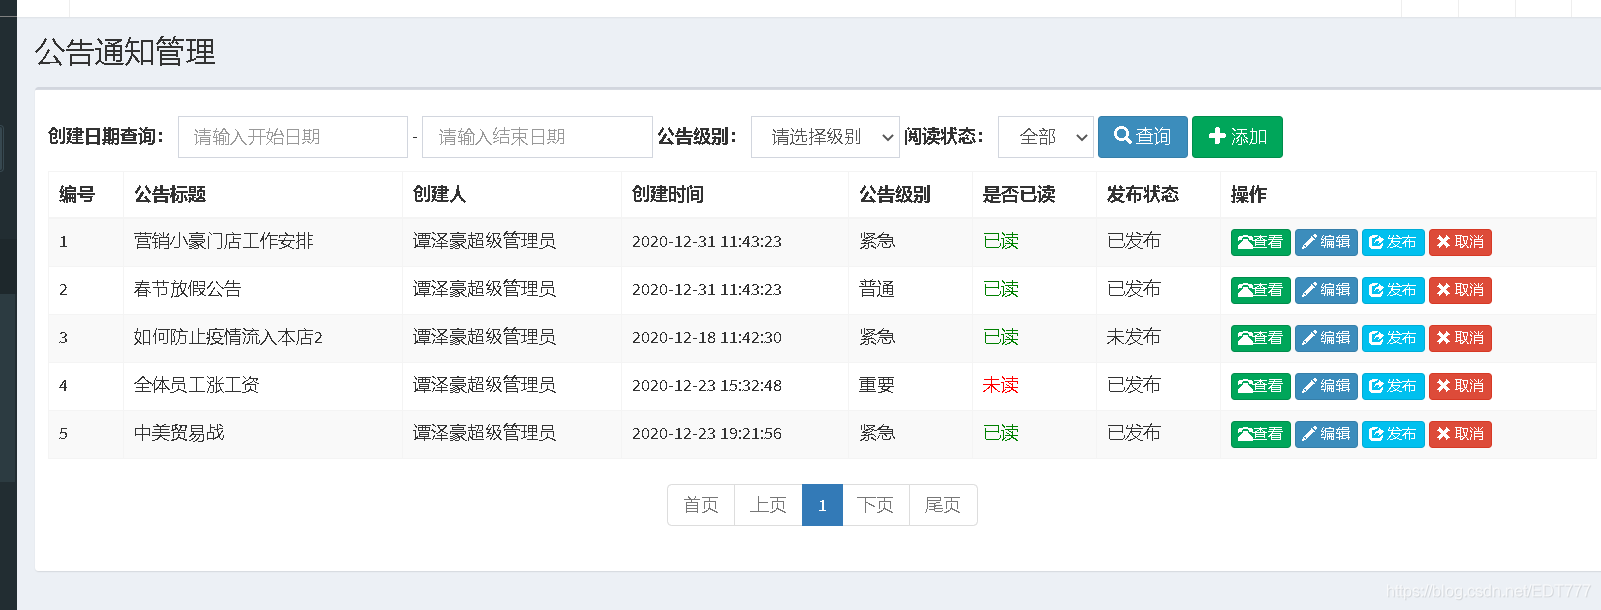
Task: Cancel the 全体员工涨工资 row
Action: [x=1460, y=386]
